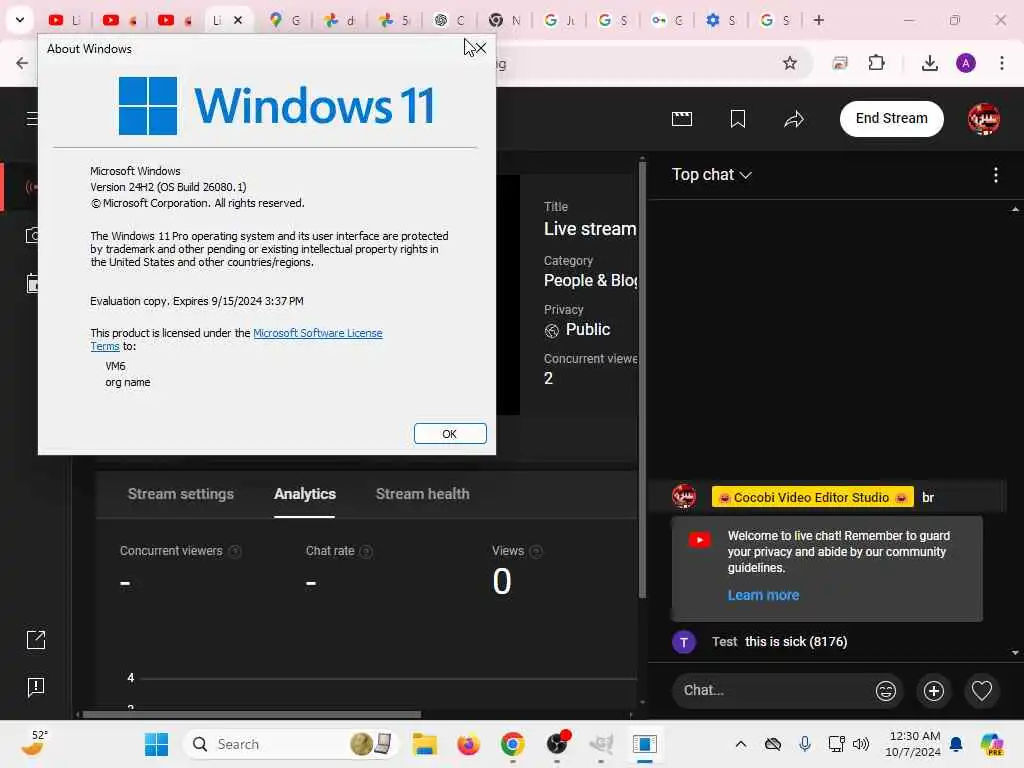Viewport: 1024px width, 768px height.
Task: Click the share stream arrow icon
Action: tap(793, 119)
